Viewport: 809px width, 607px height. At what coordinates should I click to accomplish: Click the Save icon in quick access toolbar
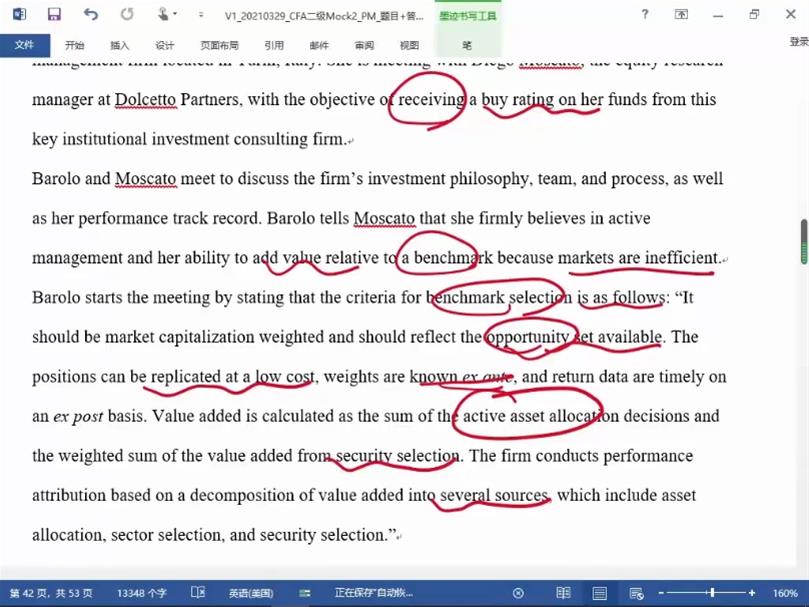coord(54,15)
